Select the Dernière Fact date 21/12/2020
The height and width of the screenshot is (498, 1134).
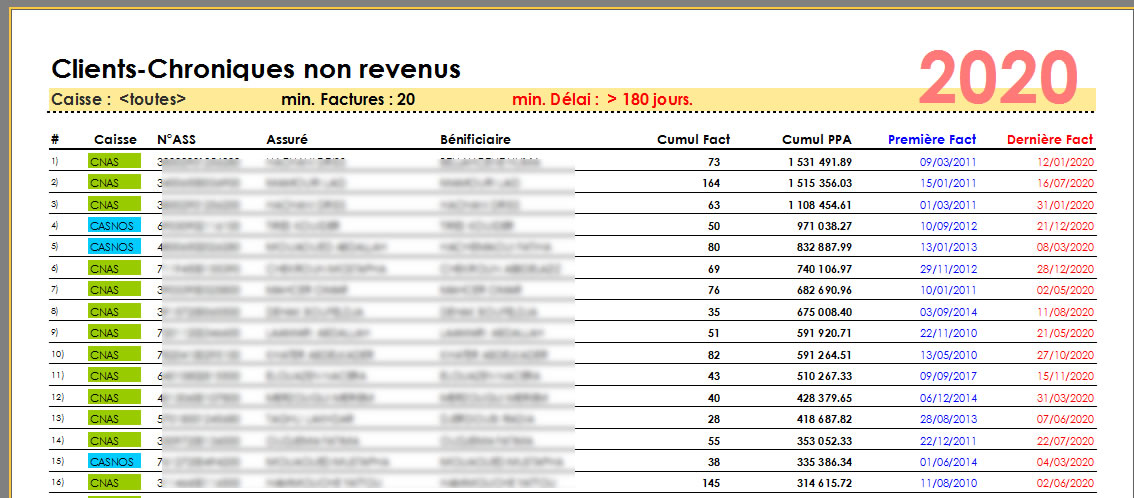(x=1066, y=226)
